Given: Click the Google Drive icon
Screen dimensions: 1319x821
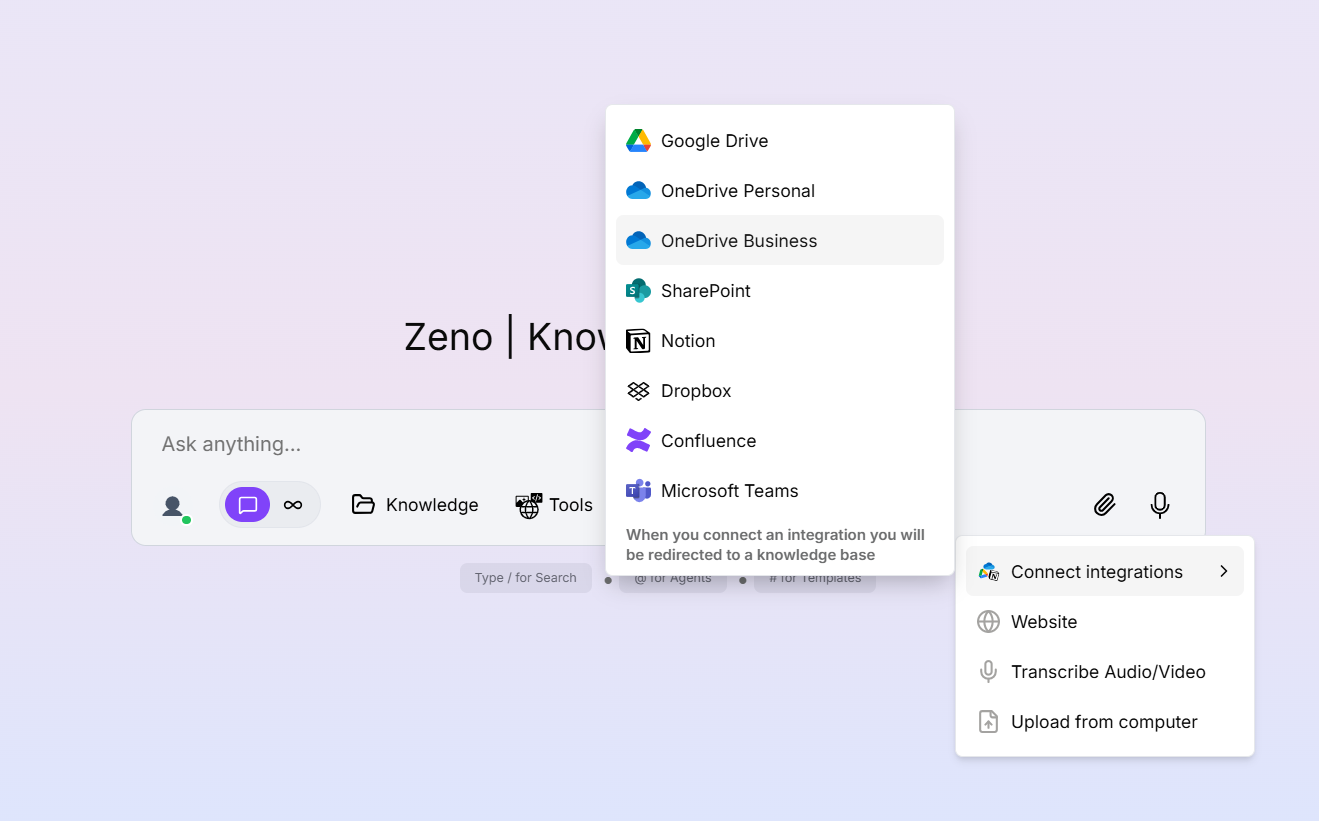Looking at the screenshot, I should click(x=638, y=140).
